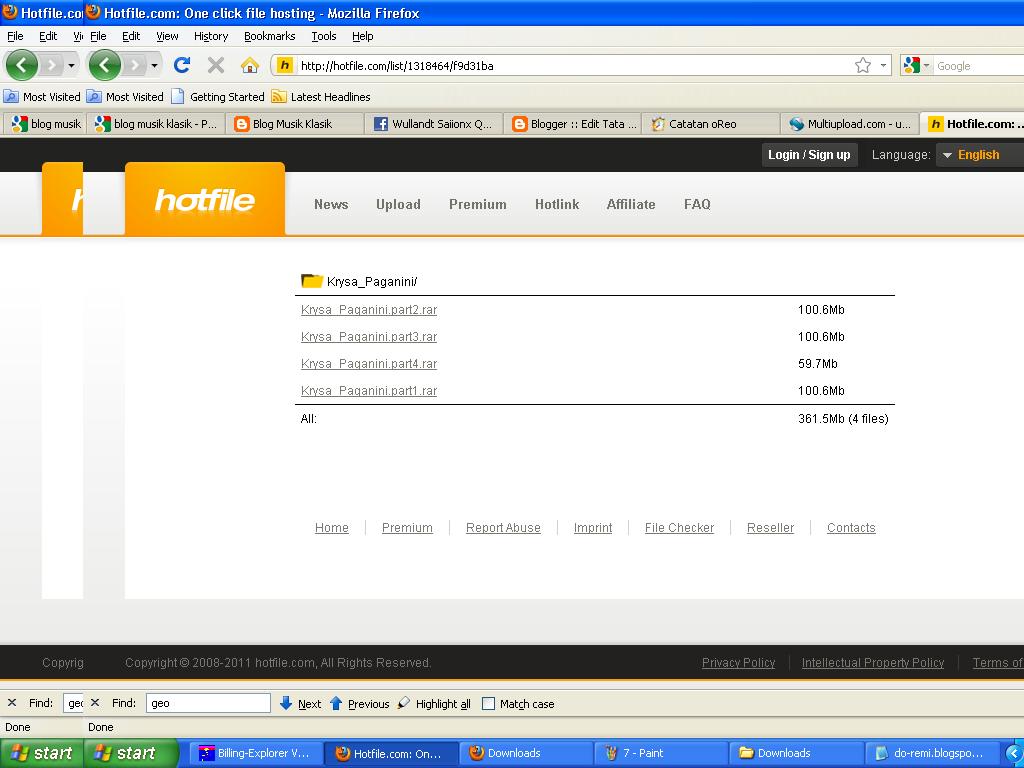
Task: Click the '361.5Mb (4 files)' total text
Action: coord(843,419)
